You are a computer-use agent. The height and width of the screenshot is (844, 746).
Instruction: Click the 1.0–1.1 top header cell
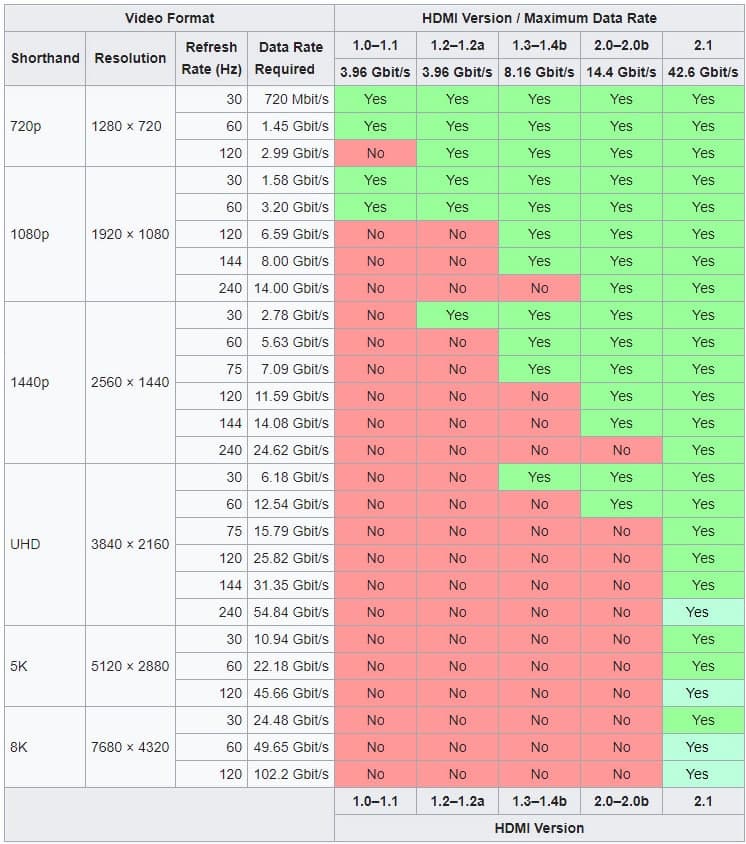375,45
